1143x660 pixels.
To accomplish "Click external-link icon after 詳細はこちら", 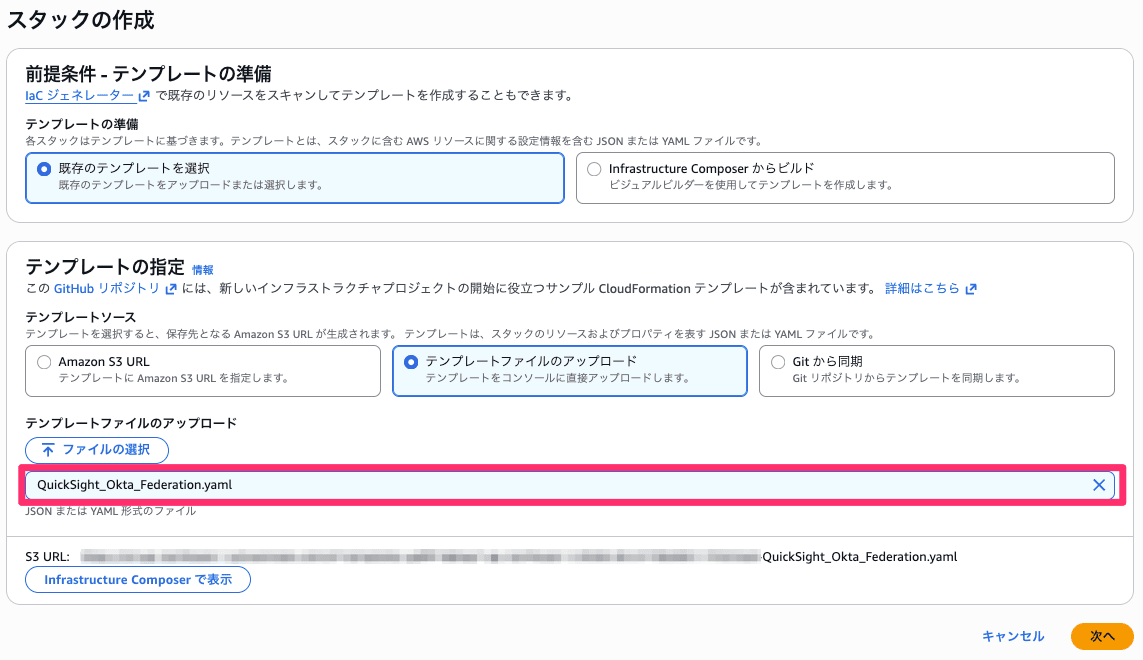I will coord(970,289).
